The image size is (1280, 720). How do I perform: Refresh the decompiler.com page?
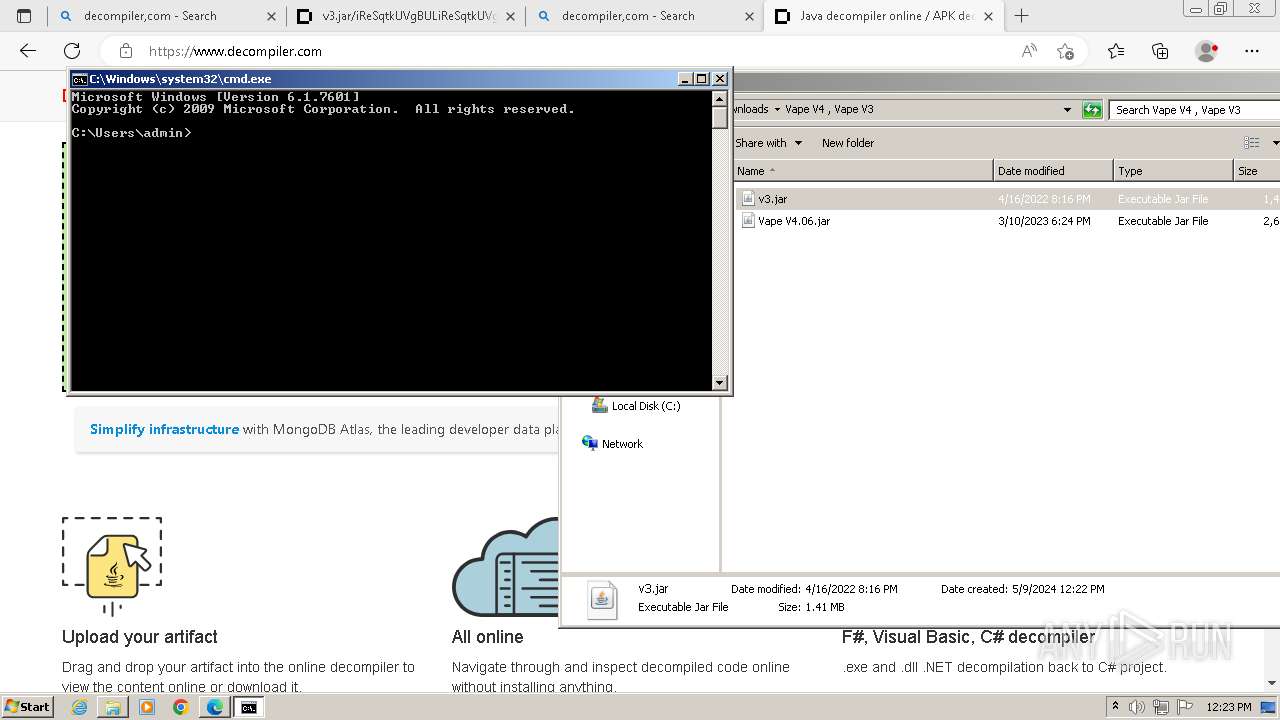pos(72,51)
